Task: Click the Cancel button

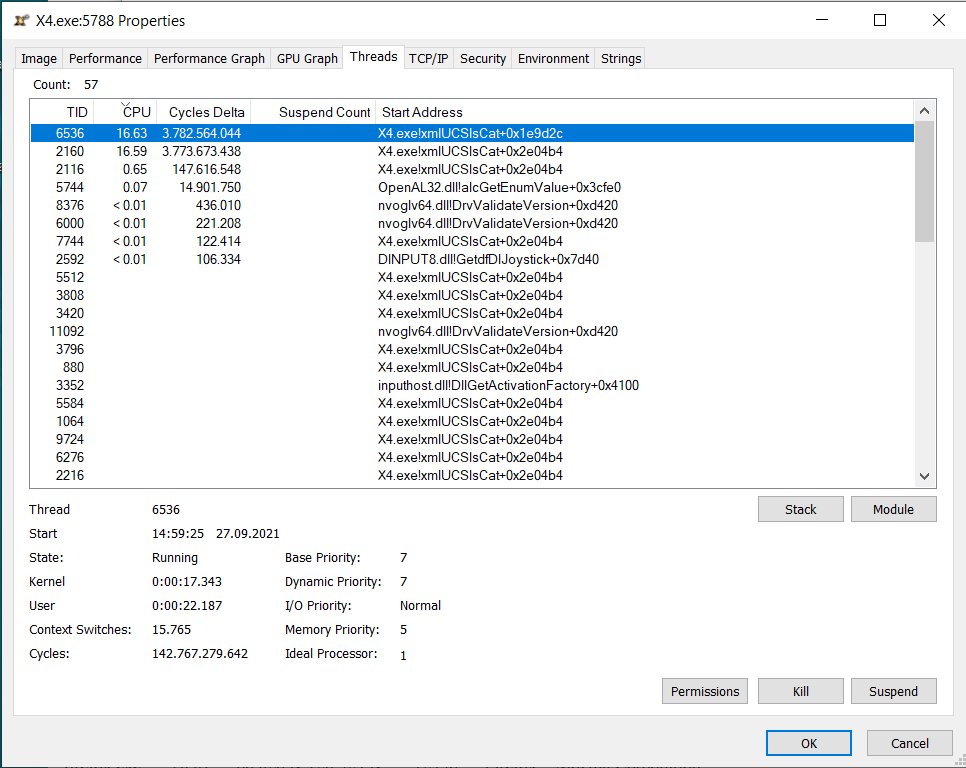Action: point(909,743)
